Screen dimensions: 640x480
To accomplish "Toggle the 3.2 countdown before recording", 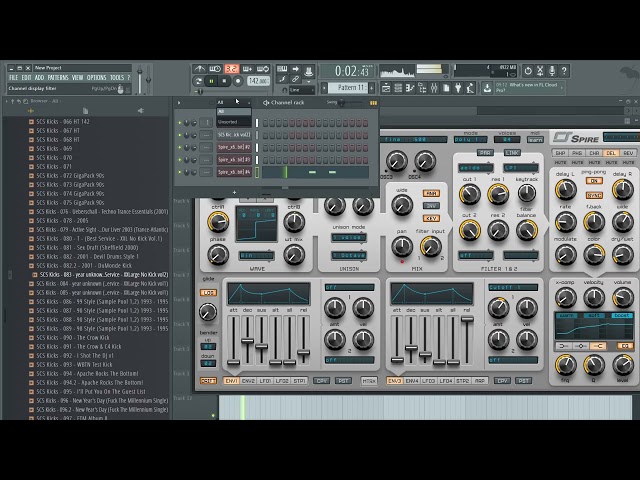I will 231,69.
